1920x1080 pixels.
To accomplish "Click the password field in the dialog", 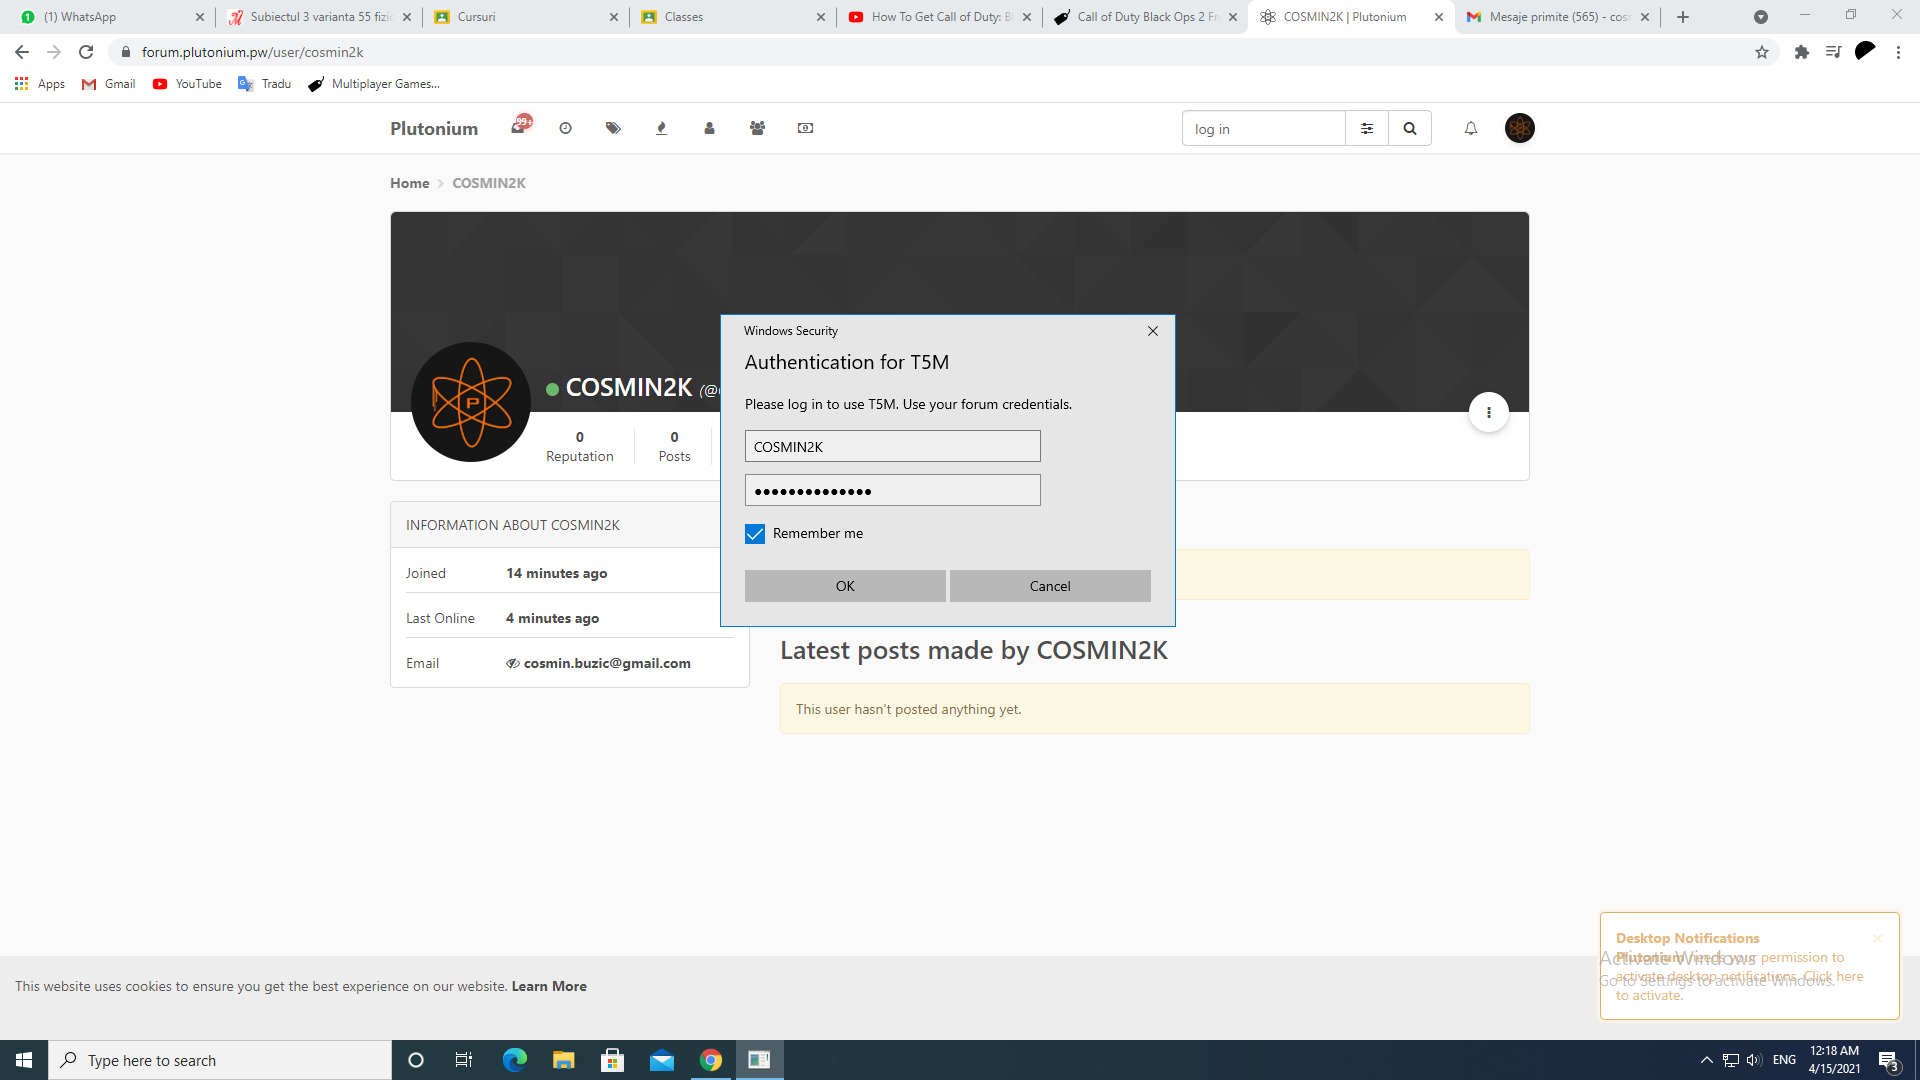I will point(892,490).
